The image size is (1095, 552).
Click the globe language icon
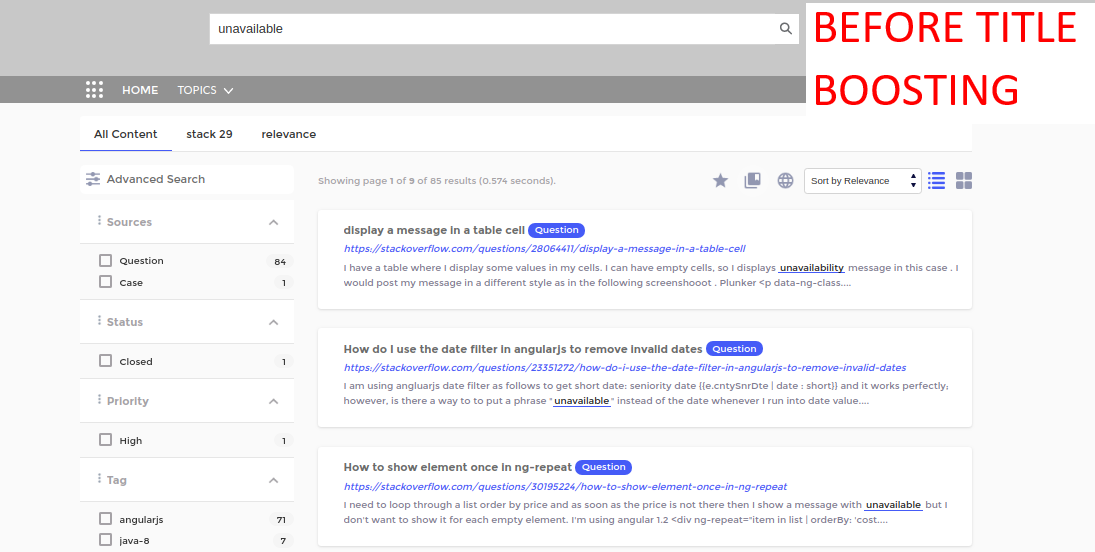(x=786, y=180)
